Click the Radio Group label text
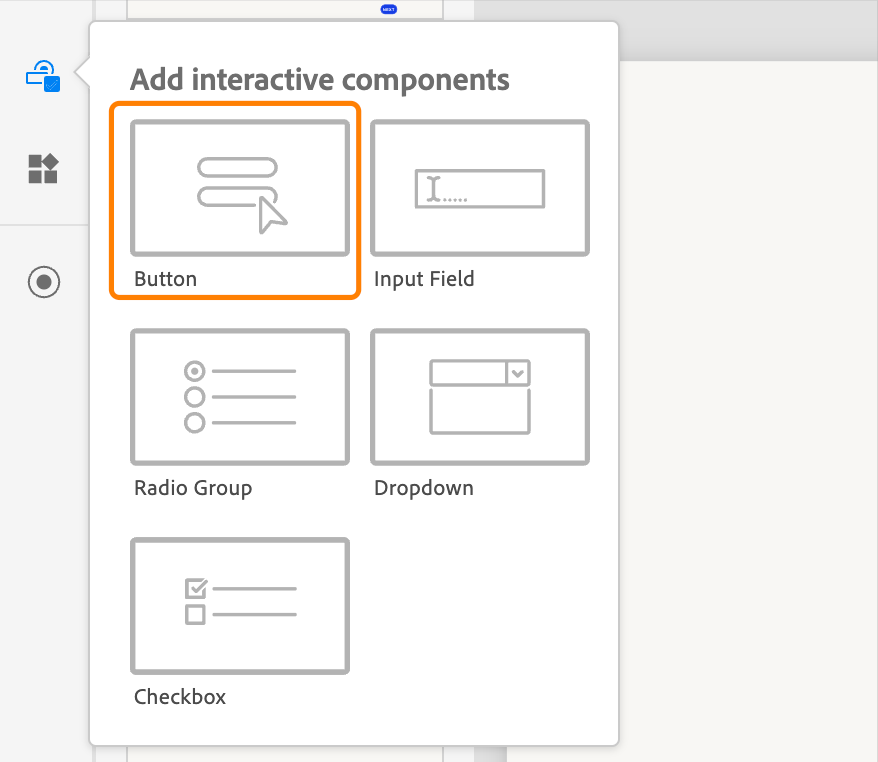The width and height of the screenshot is (878, 762). (x=192, y=488)
